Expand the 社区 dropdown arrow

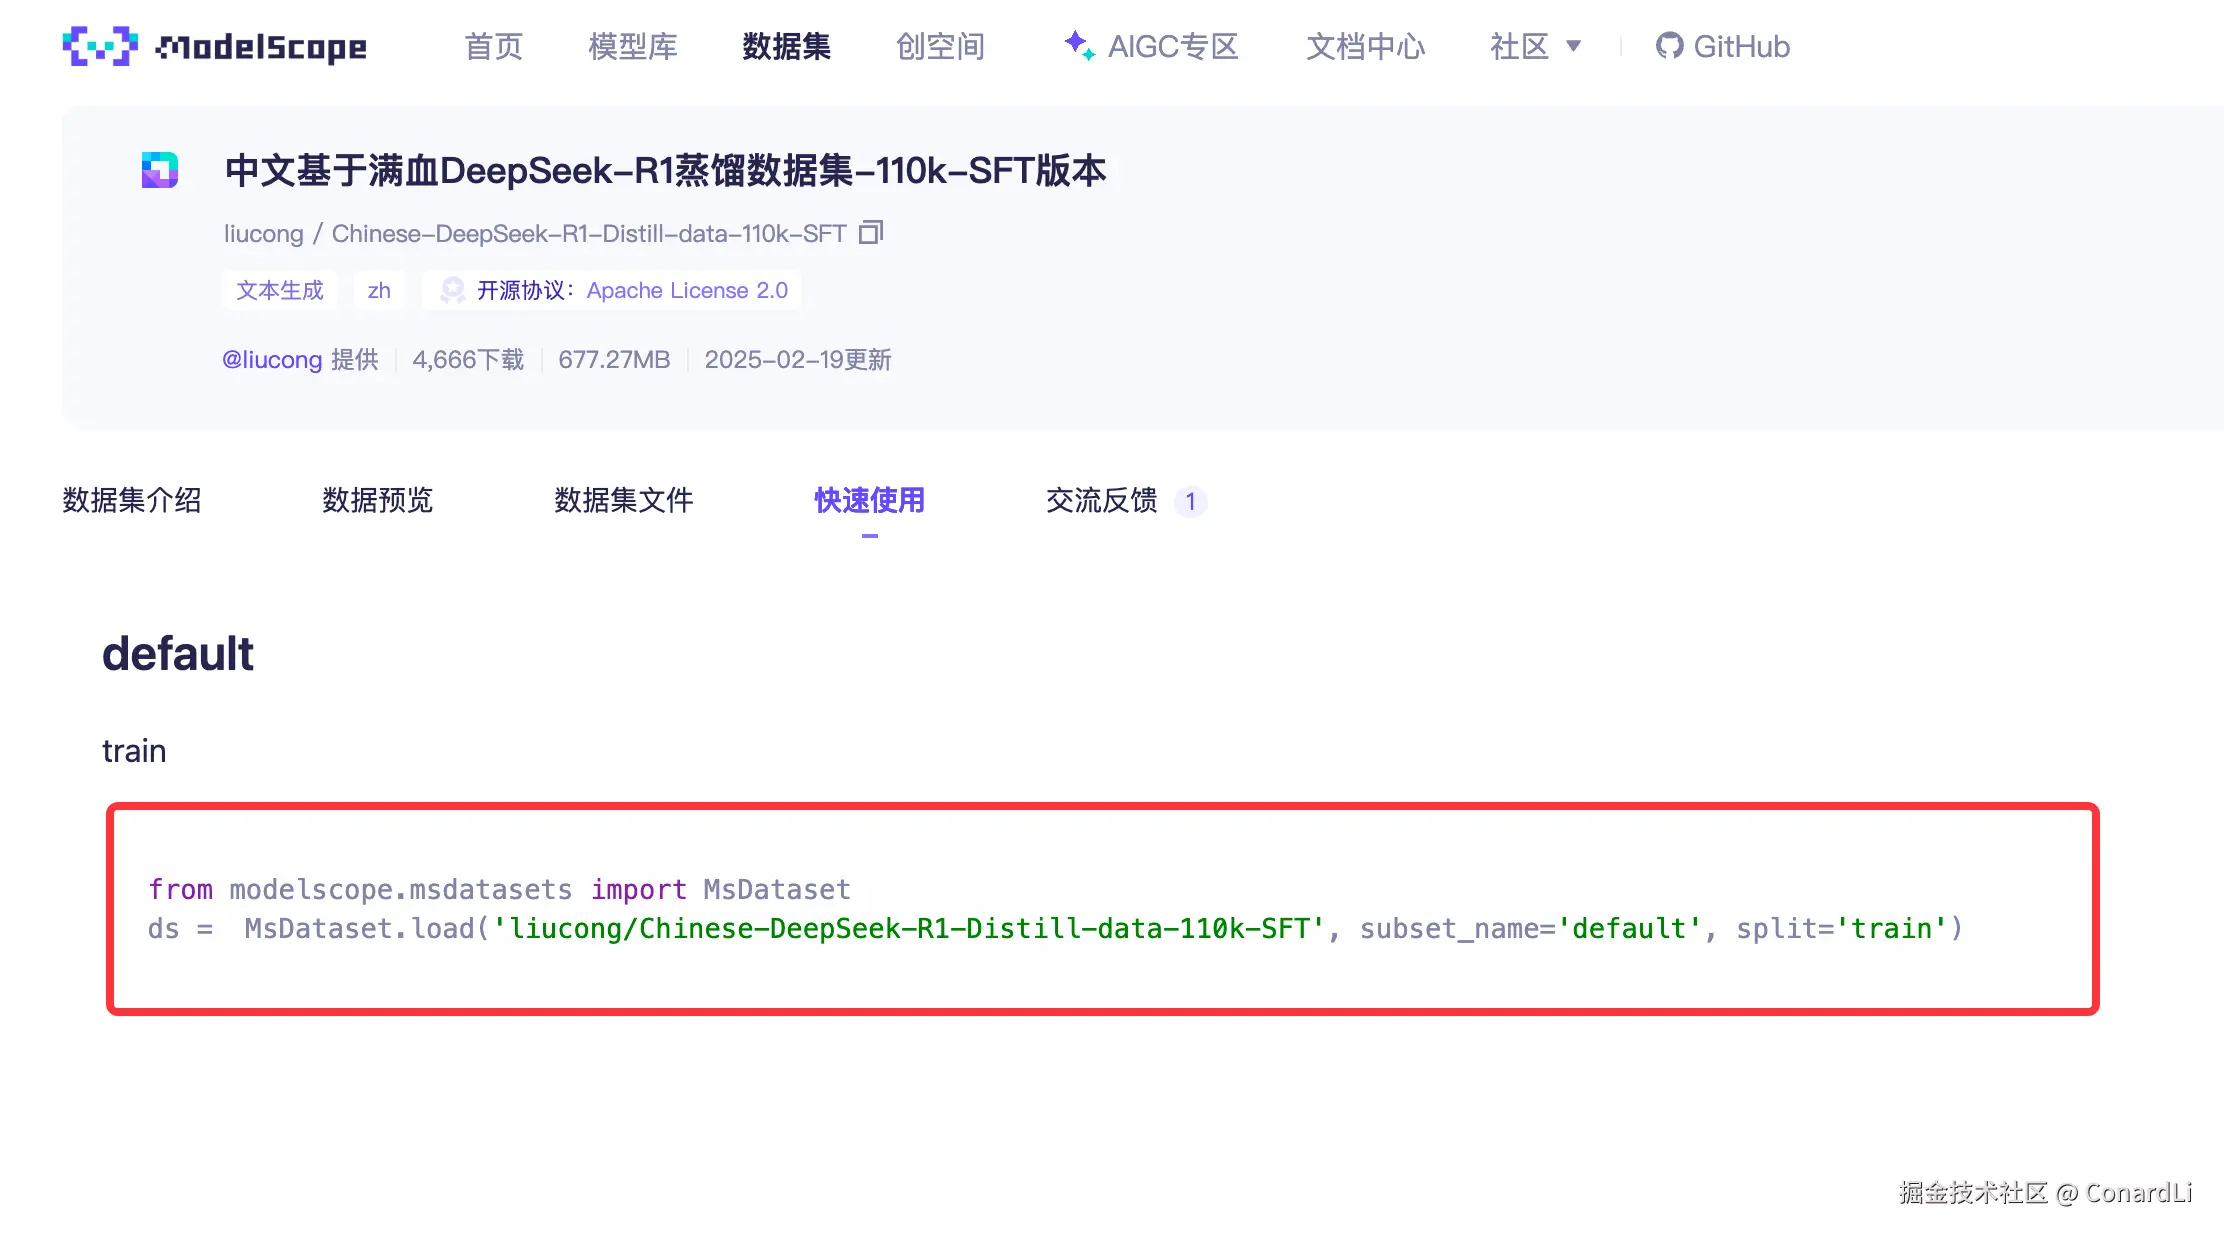coord(1573,46)
